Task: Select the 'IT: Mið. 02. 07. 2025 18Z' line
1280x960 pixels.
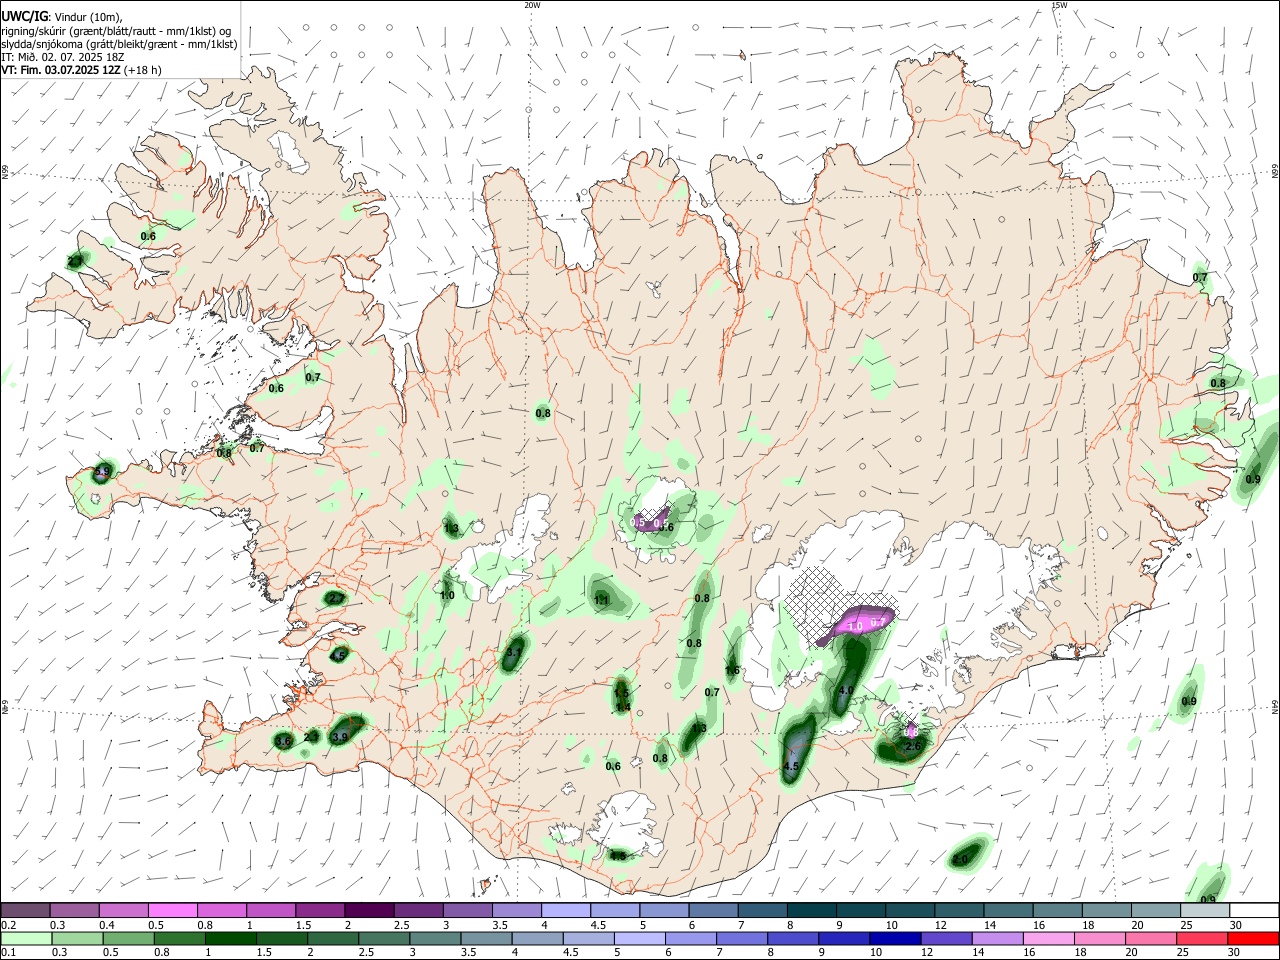Action: coord(63,57)
